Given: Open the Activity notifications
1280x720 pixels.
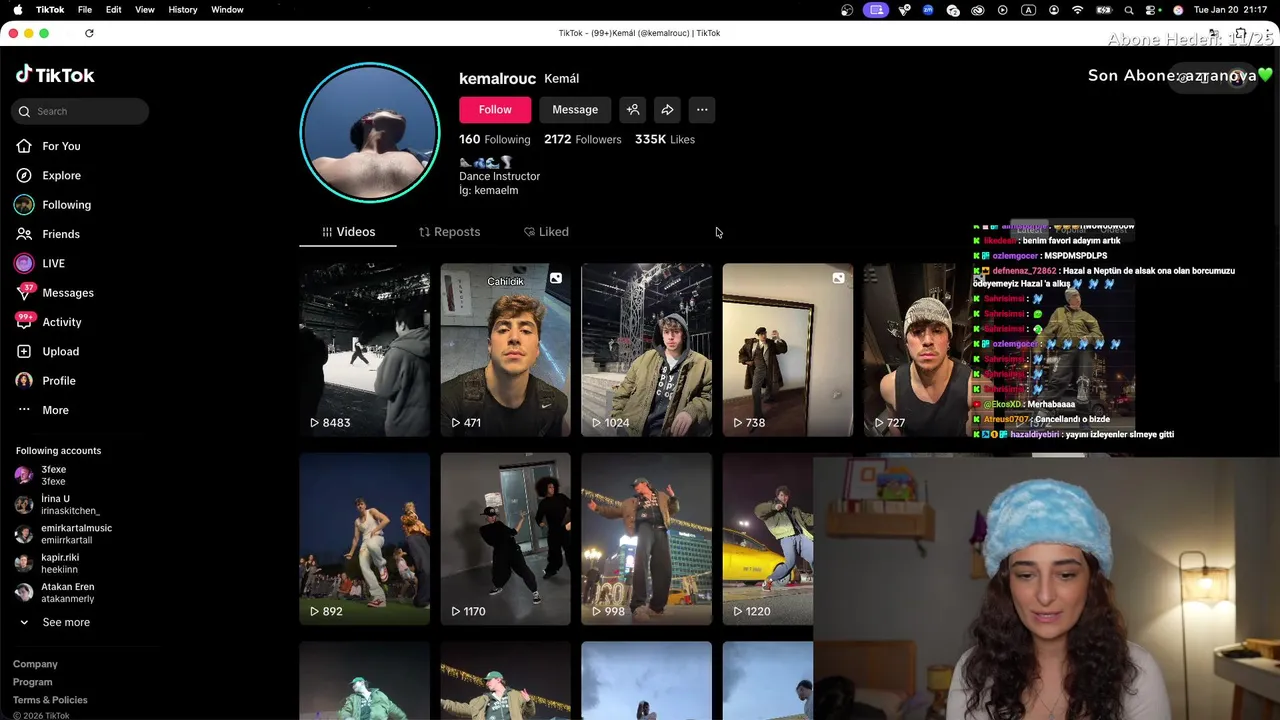Looking at the screenshot, I should pos(49,322).
